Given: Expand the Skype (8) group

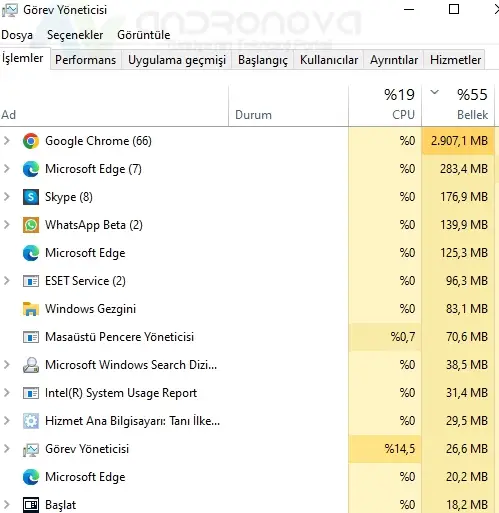Looking at the screenshot, I should tap(7, 197).
